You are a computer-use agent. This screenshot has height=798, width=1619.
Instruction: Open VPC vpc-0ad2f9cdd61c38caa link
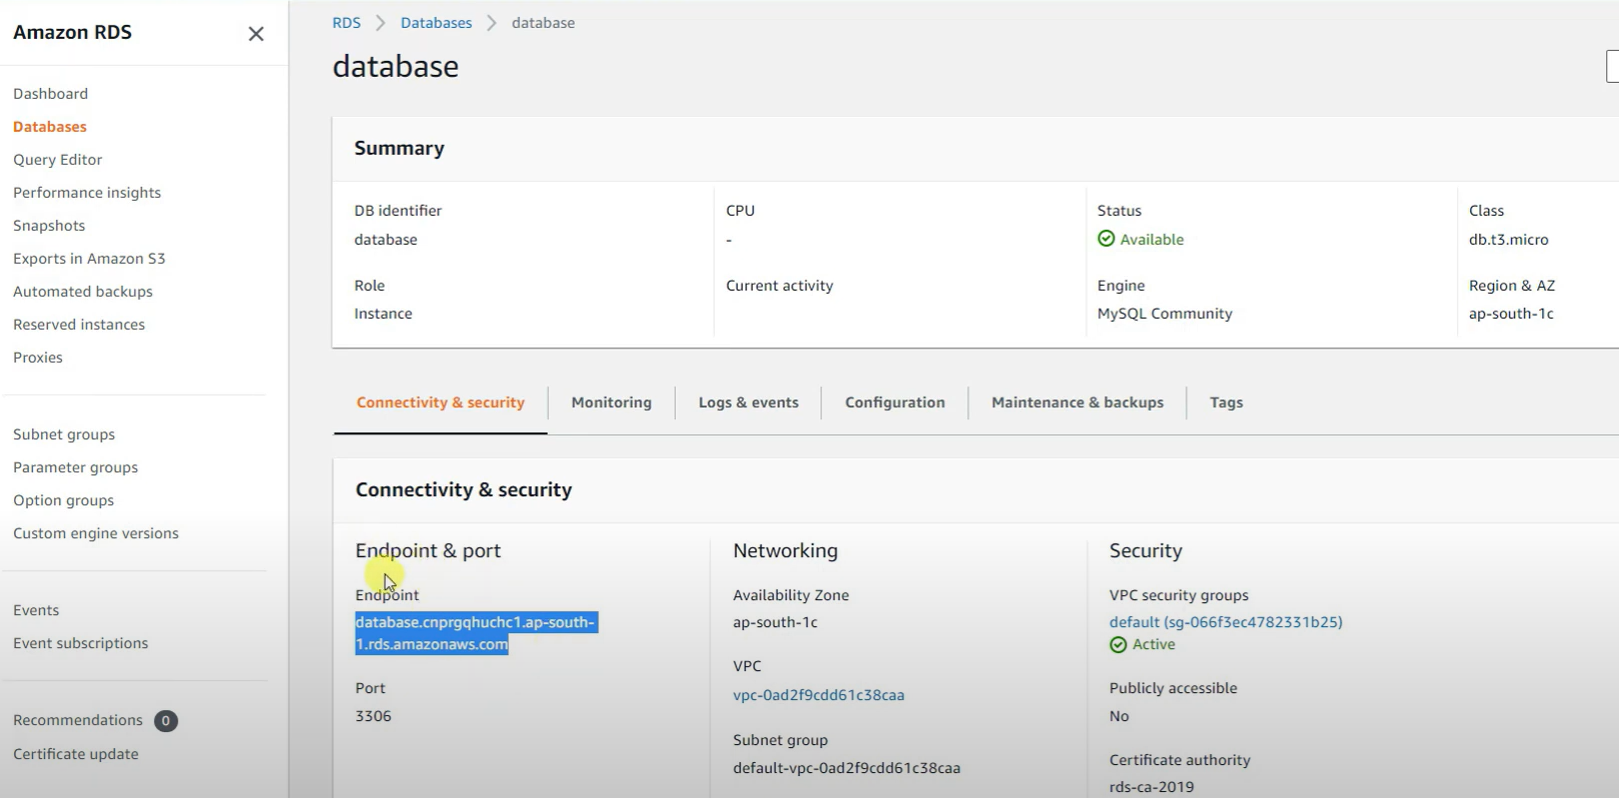[x=818, y=696]
